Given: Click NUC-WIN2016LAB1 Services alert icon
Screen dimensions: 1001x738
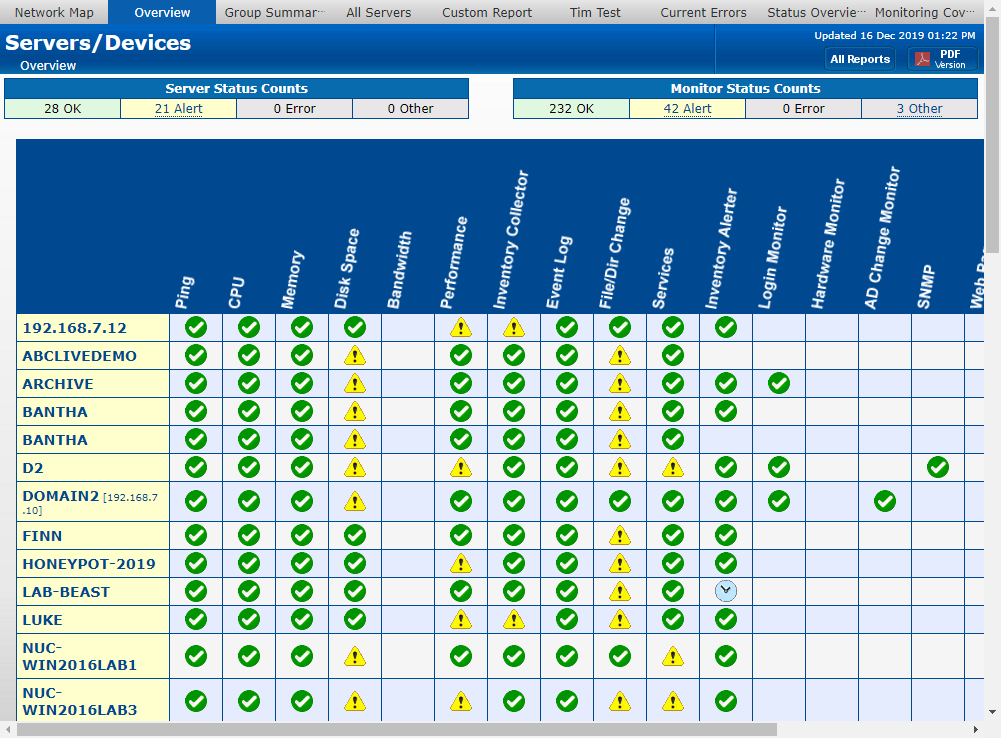Looking at the screenshot, I should point(672,656).
